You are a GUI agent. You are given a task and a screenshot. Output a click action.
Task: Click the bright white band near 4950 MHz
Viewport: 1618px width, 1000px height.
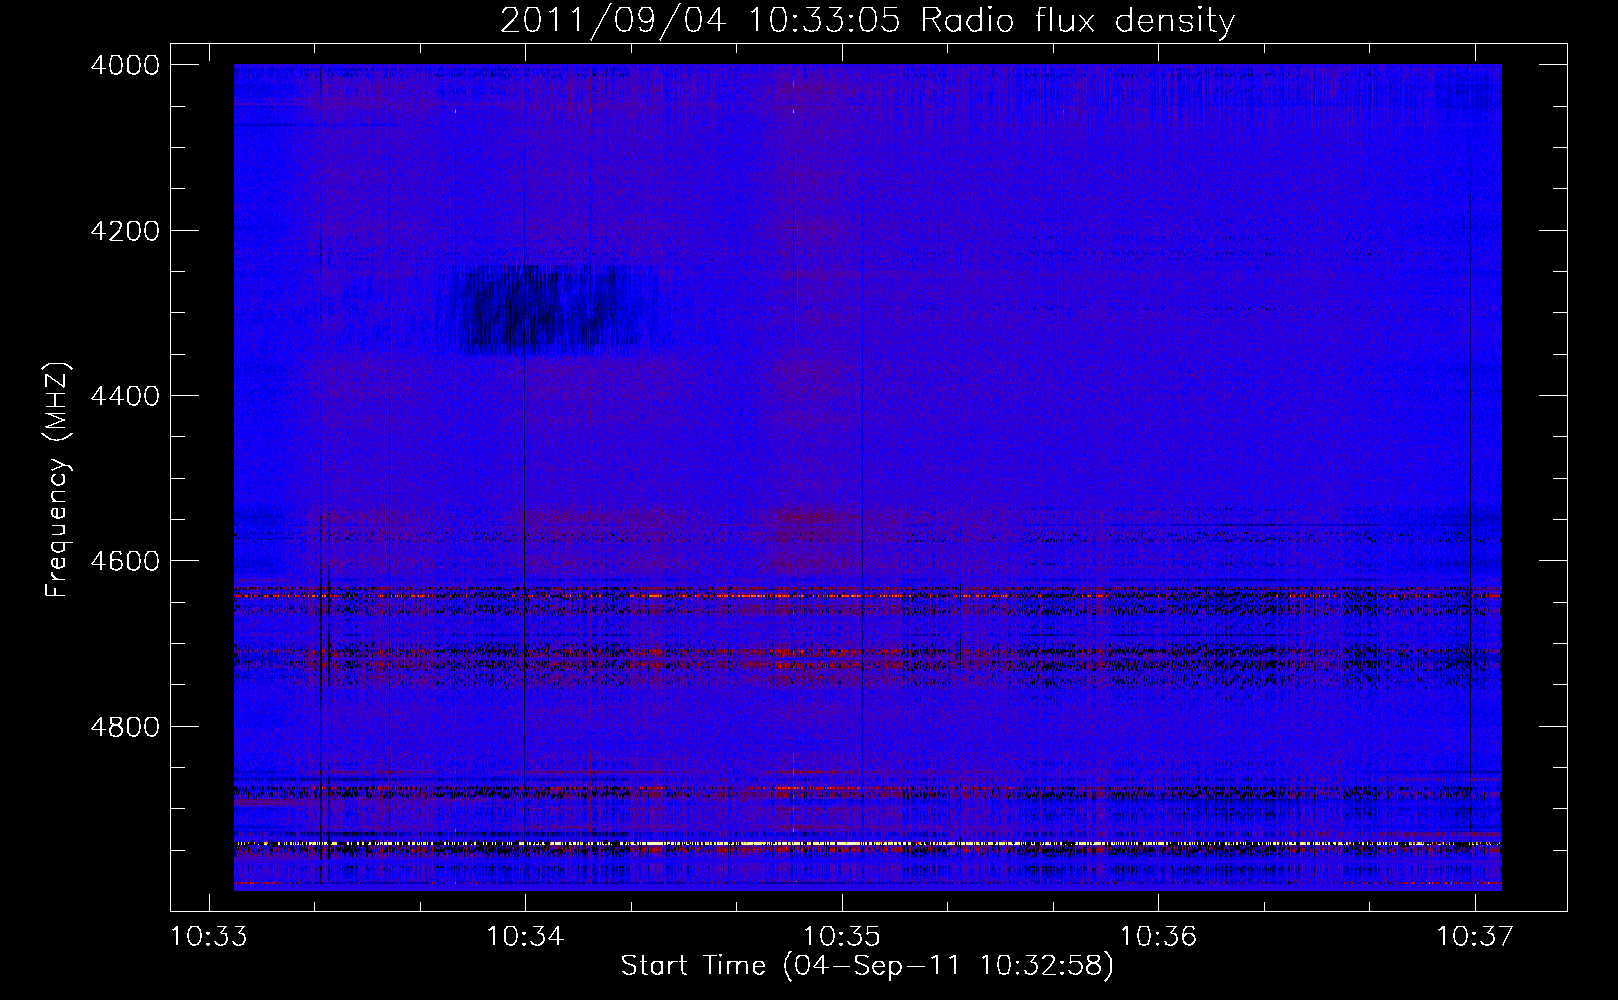pyautogui.click(x=867, y=844)
